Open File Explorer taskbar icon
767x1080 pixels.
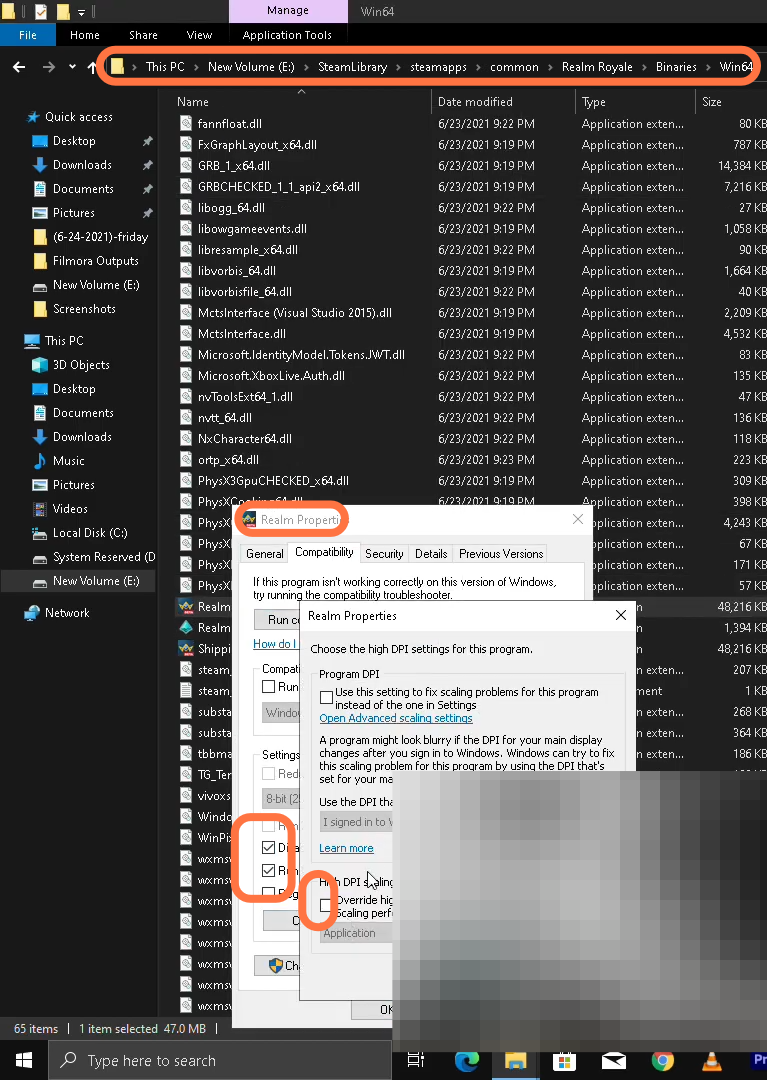point(515,1061)
